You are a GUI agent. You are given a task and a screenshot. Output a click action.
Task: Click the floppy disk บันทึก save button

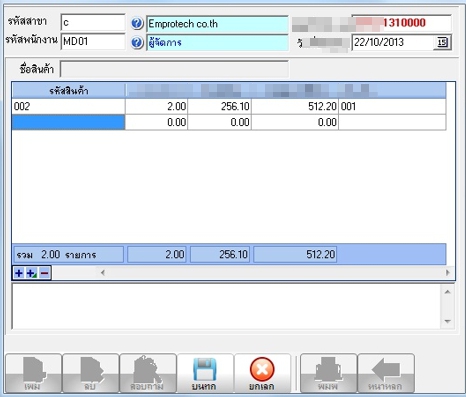(x=205, y=373)
